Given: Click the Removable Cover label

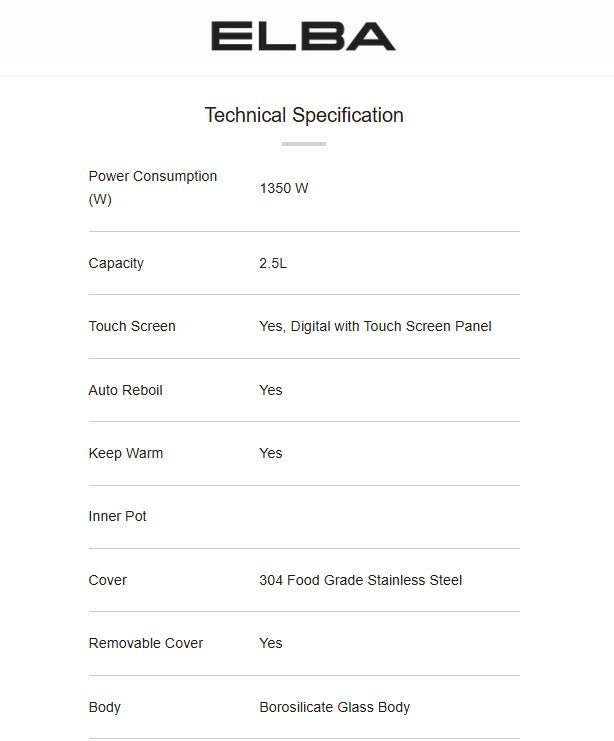Looking at the screenshot, I should tap(146, 643).
